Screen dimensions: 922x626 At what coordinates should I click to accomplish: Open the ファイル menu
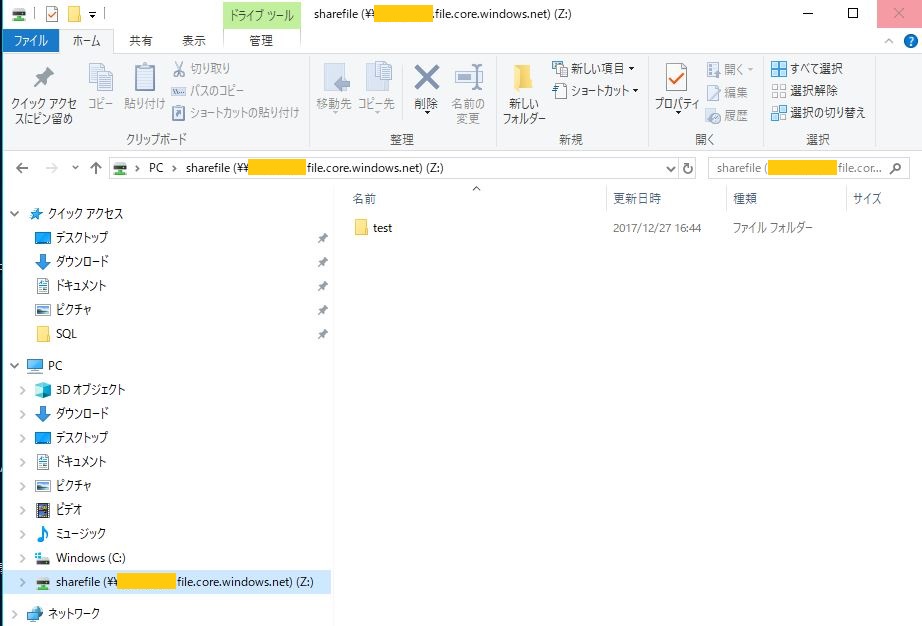(30, 40)
